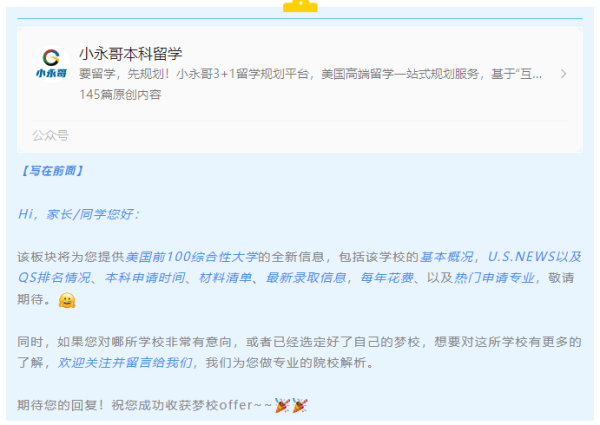Click the greeting line Hi，家长/同学您好

pos(79,214)
